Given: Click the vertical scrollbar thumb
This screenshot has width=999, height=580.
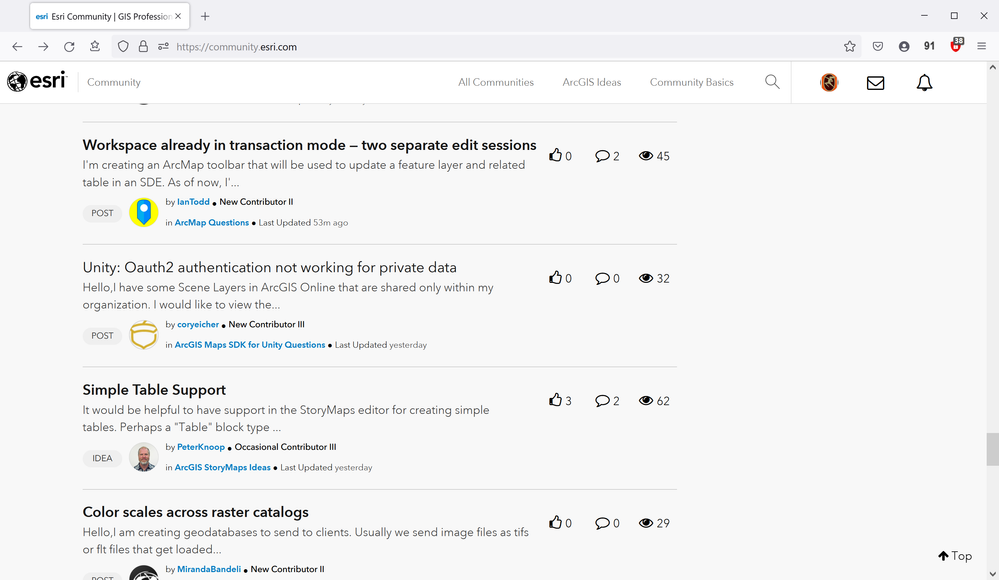Looking at the screenshot, I should pyautogui.click(x=993, y=449).
